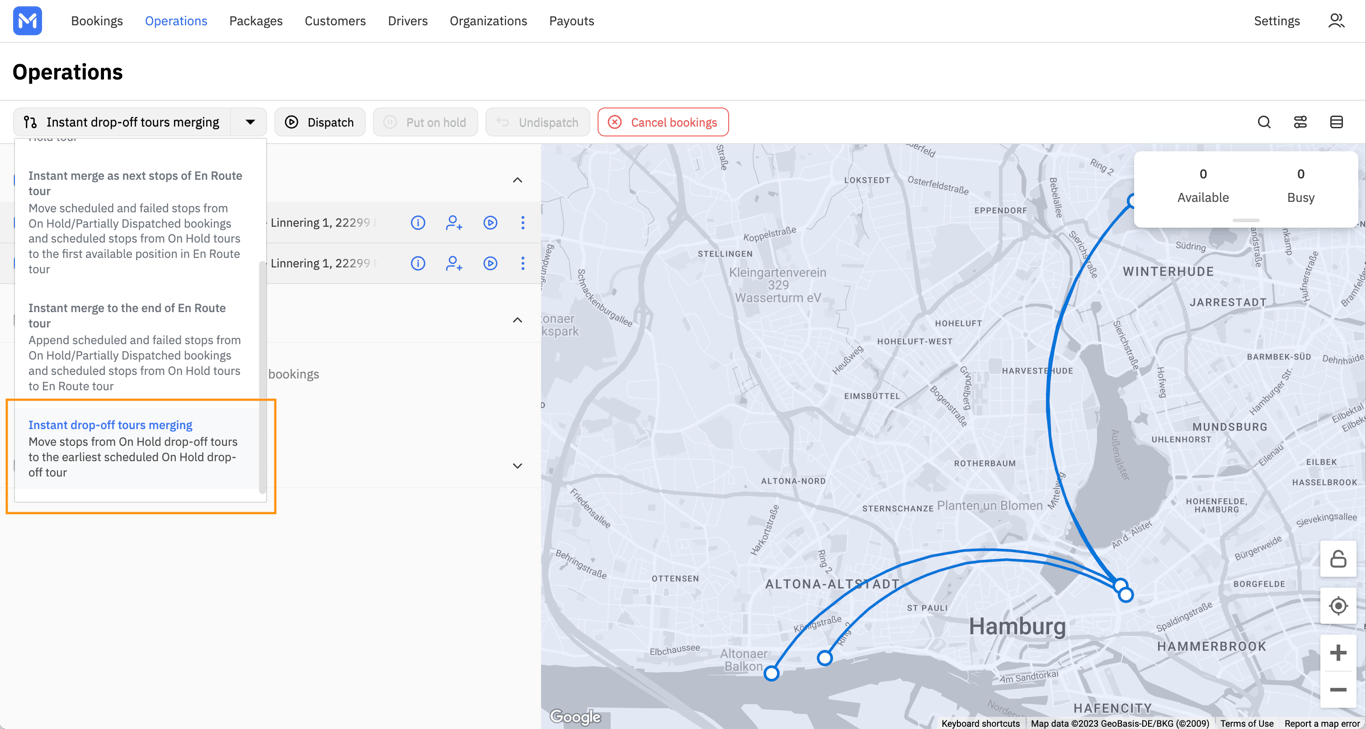The width and height of the screenshot is (1366, 729).
Task: Click the Available drivers counter
Action: click(1203, 186)
